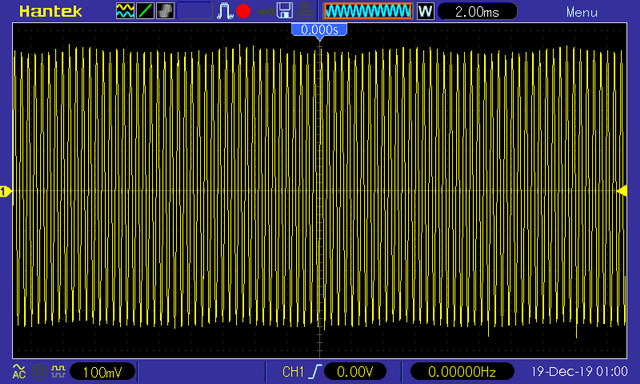Screen dimensions: 640x384
Task: Click the white pulse trigger status icon
Action: point(224,11)
